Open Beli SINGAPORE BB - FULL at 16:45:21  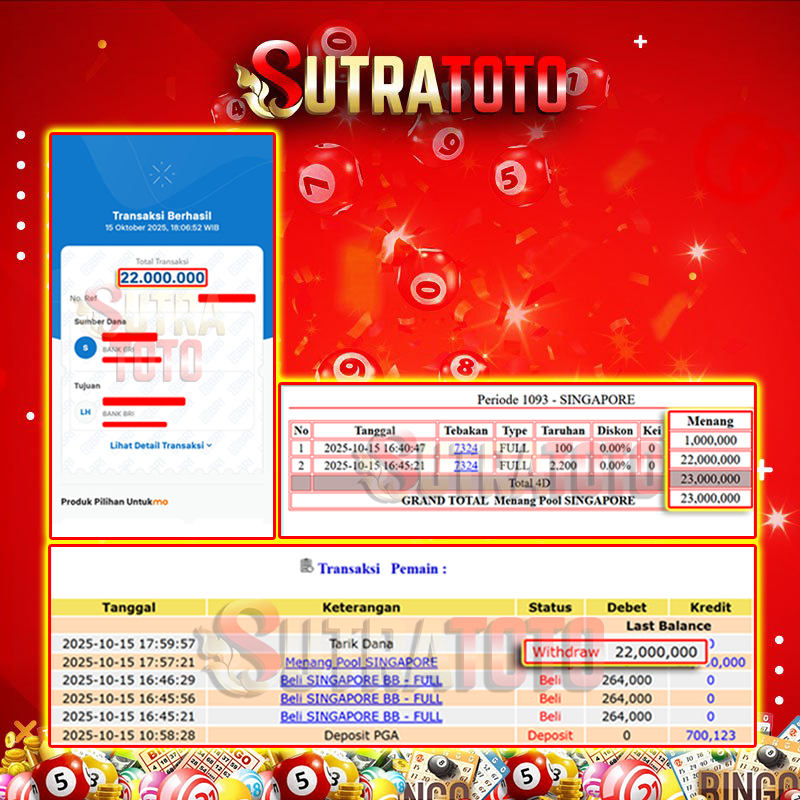click(x=360, y=716)
